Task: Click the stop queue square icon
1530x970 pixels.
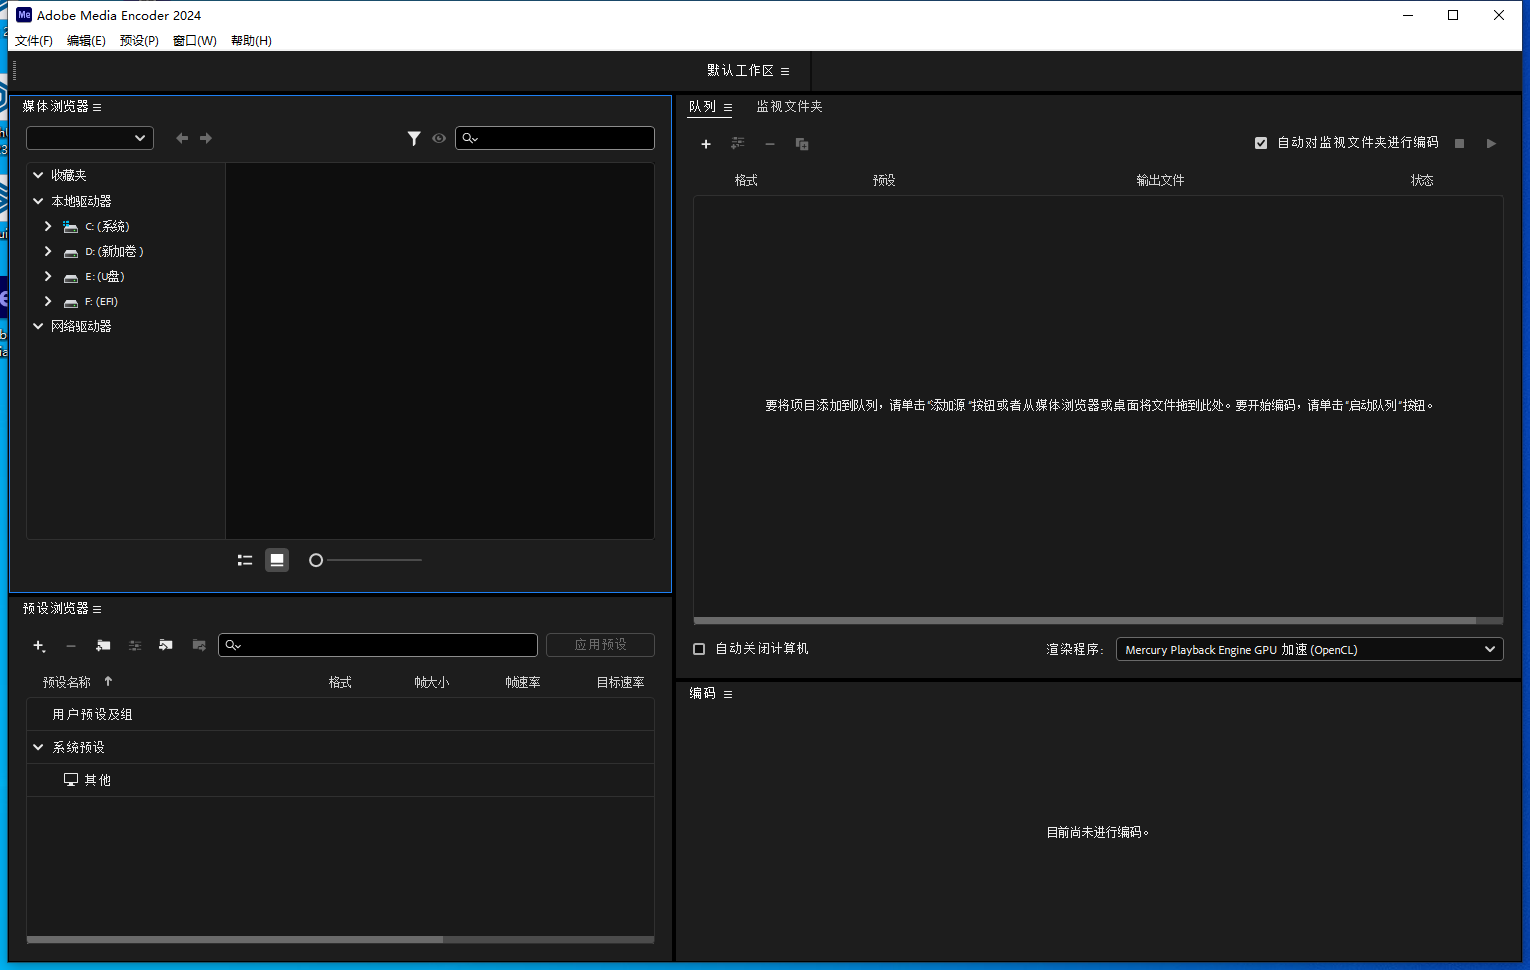Action: (x=1460, y=144)
